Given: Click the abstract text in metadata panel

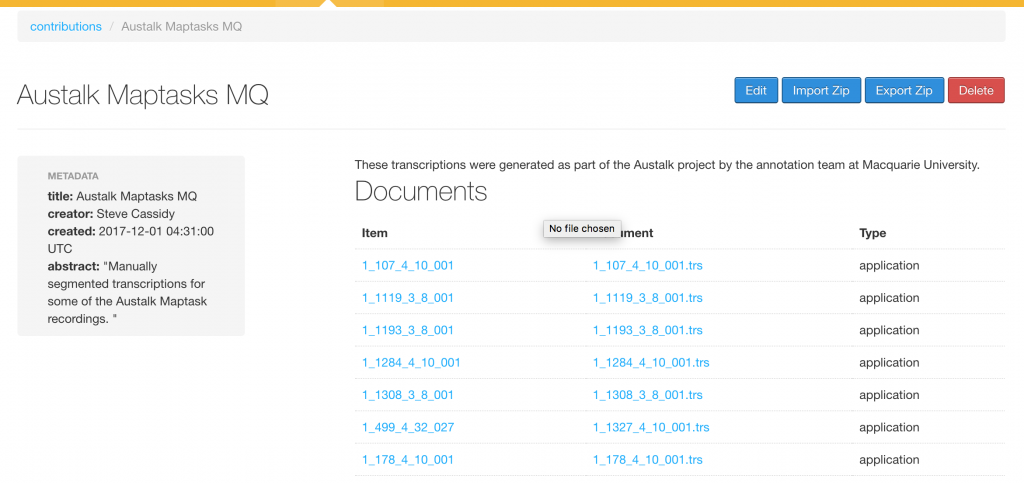Looking at the screenshot, I should pos(127,292).
